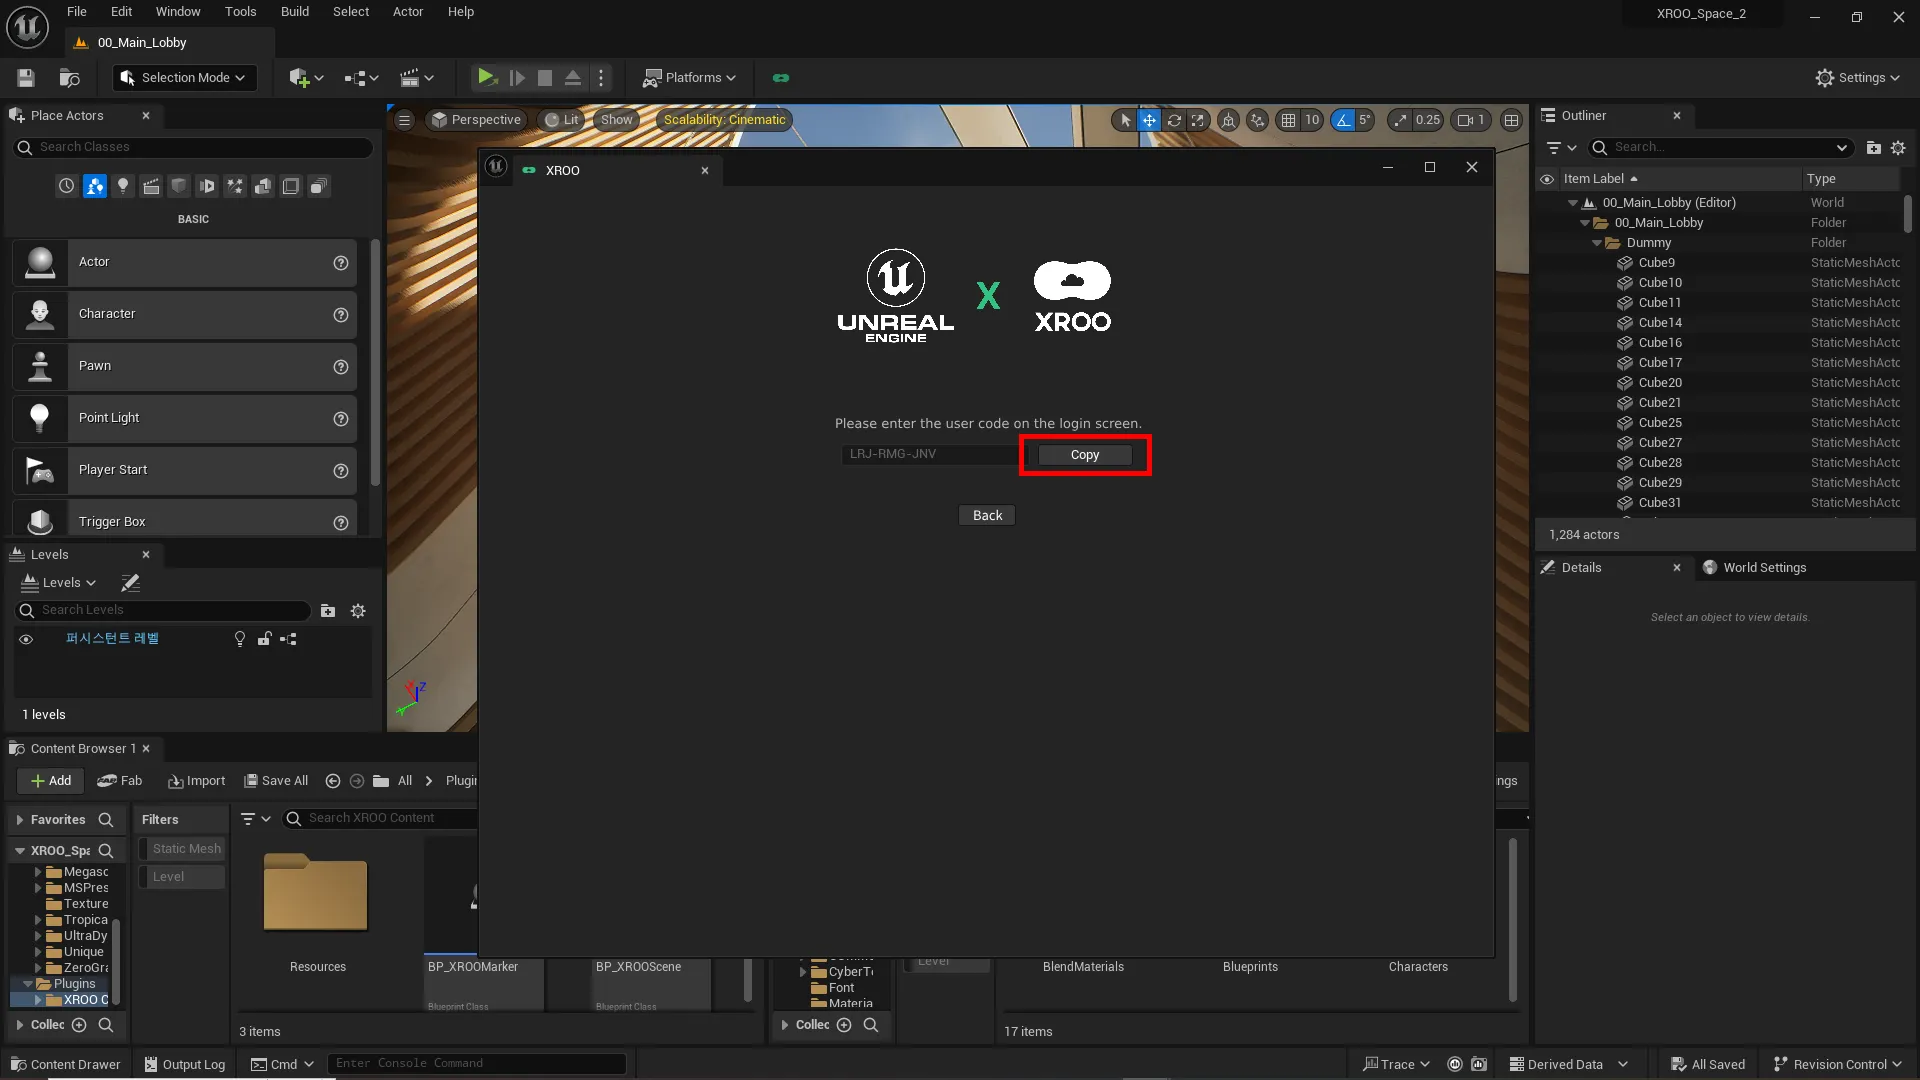The width and height of the screenshot is (1920, 1080).
Task: Click the translate gizmo tool in viewport
Action: (x=1149, y=120)
